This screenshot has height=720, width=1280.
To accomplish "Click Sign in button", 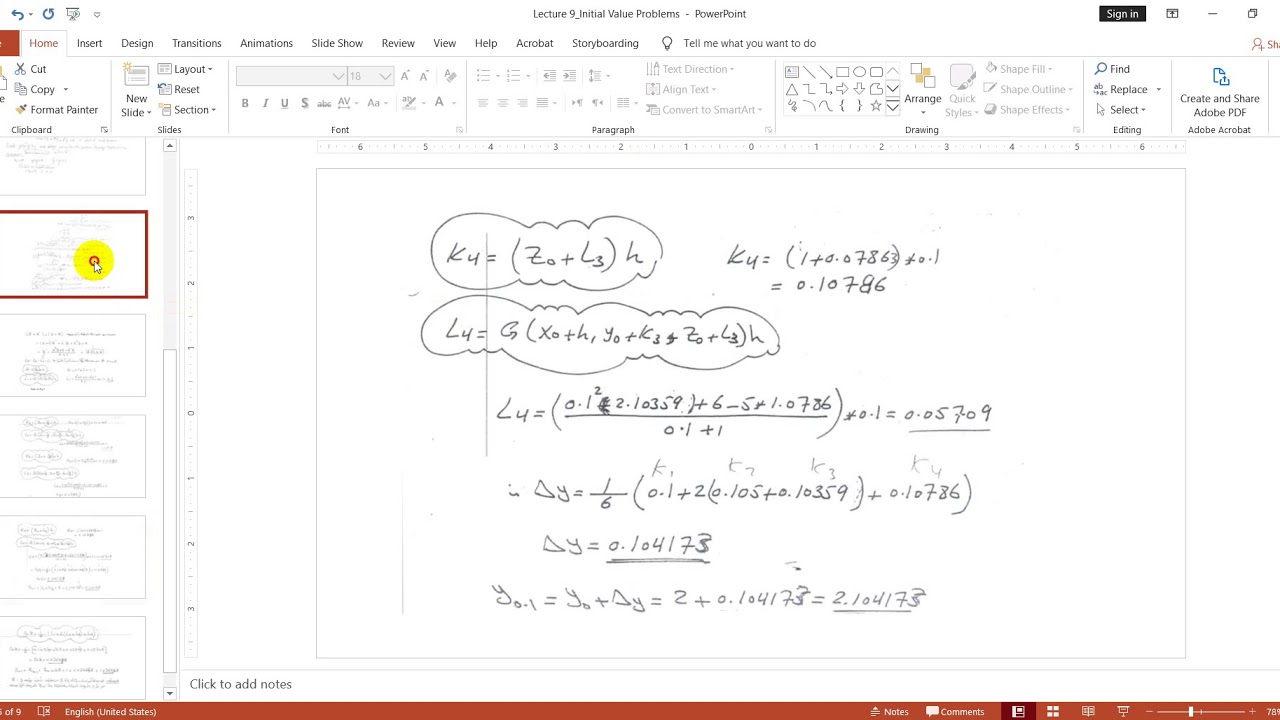I will (x=1122, y=14).
